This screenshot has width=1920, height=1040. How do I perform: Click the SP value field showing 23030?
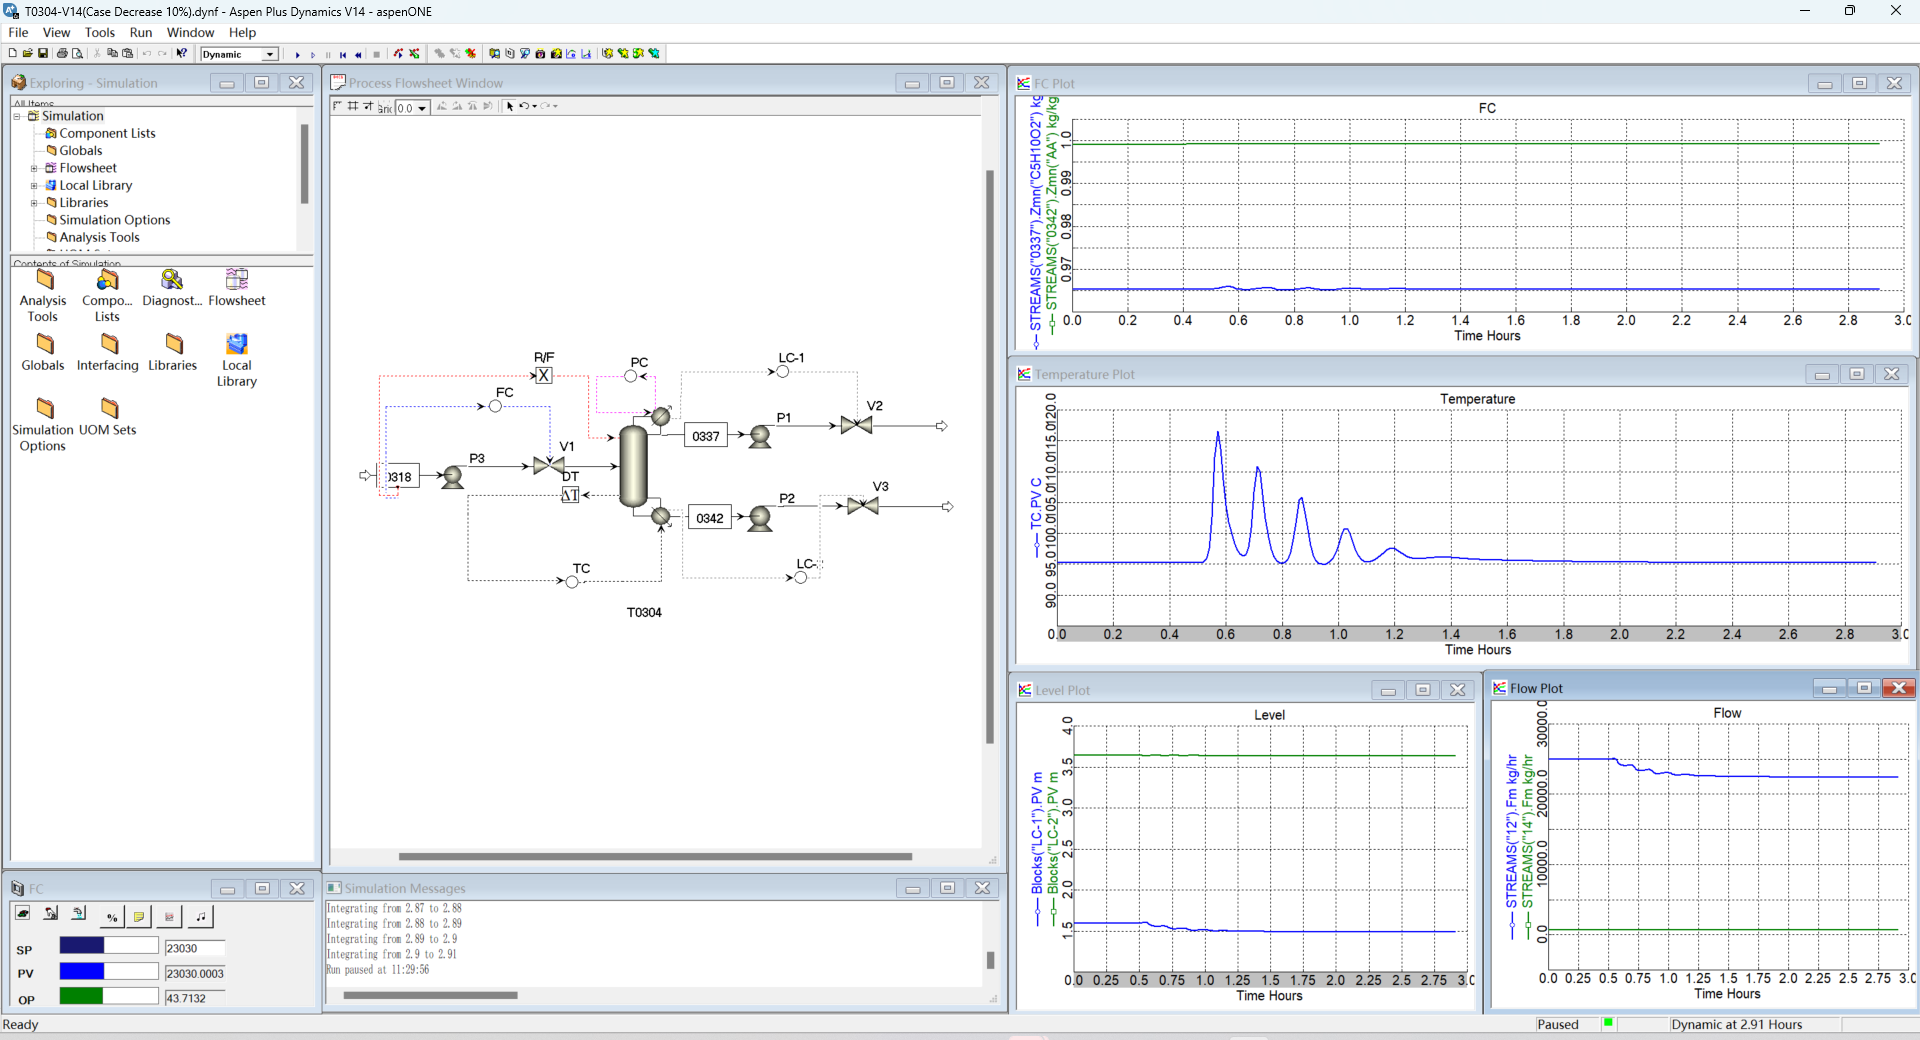195,948
